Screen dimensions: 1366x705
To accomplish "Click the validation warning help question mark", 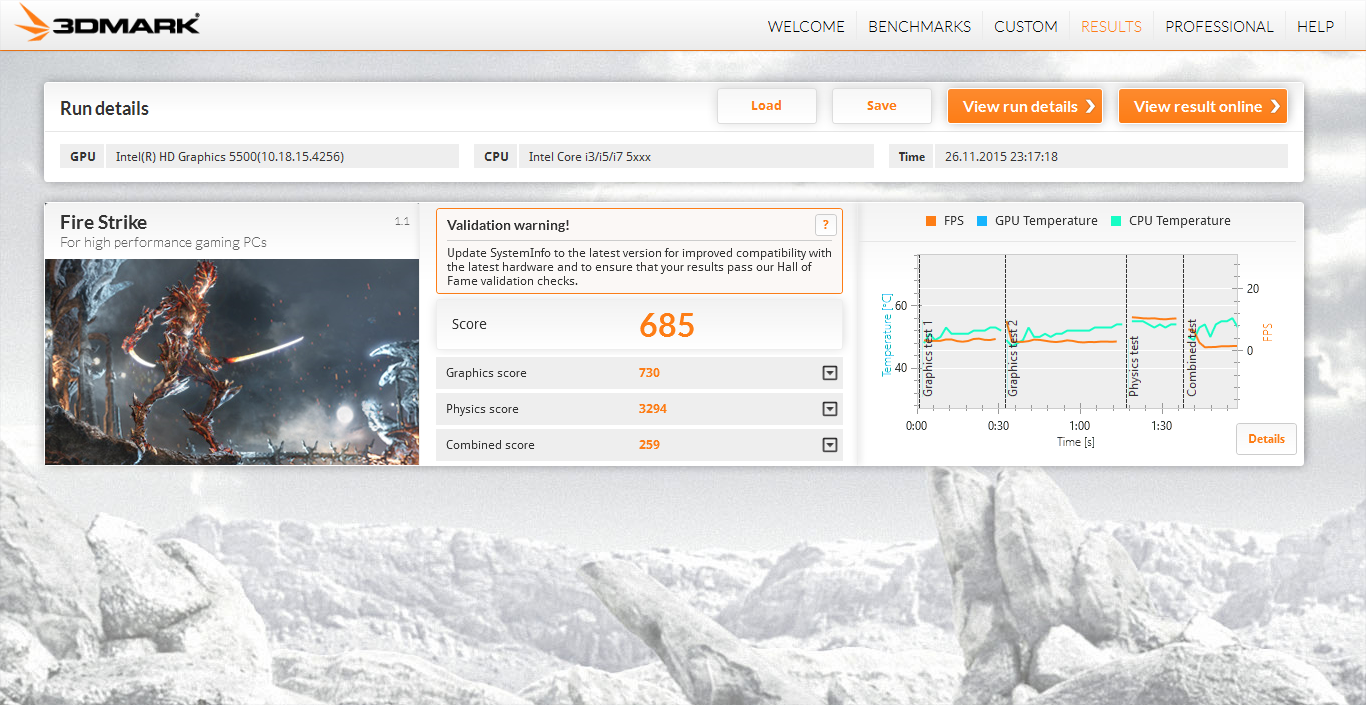I will [825, 225].
